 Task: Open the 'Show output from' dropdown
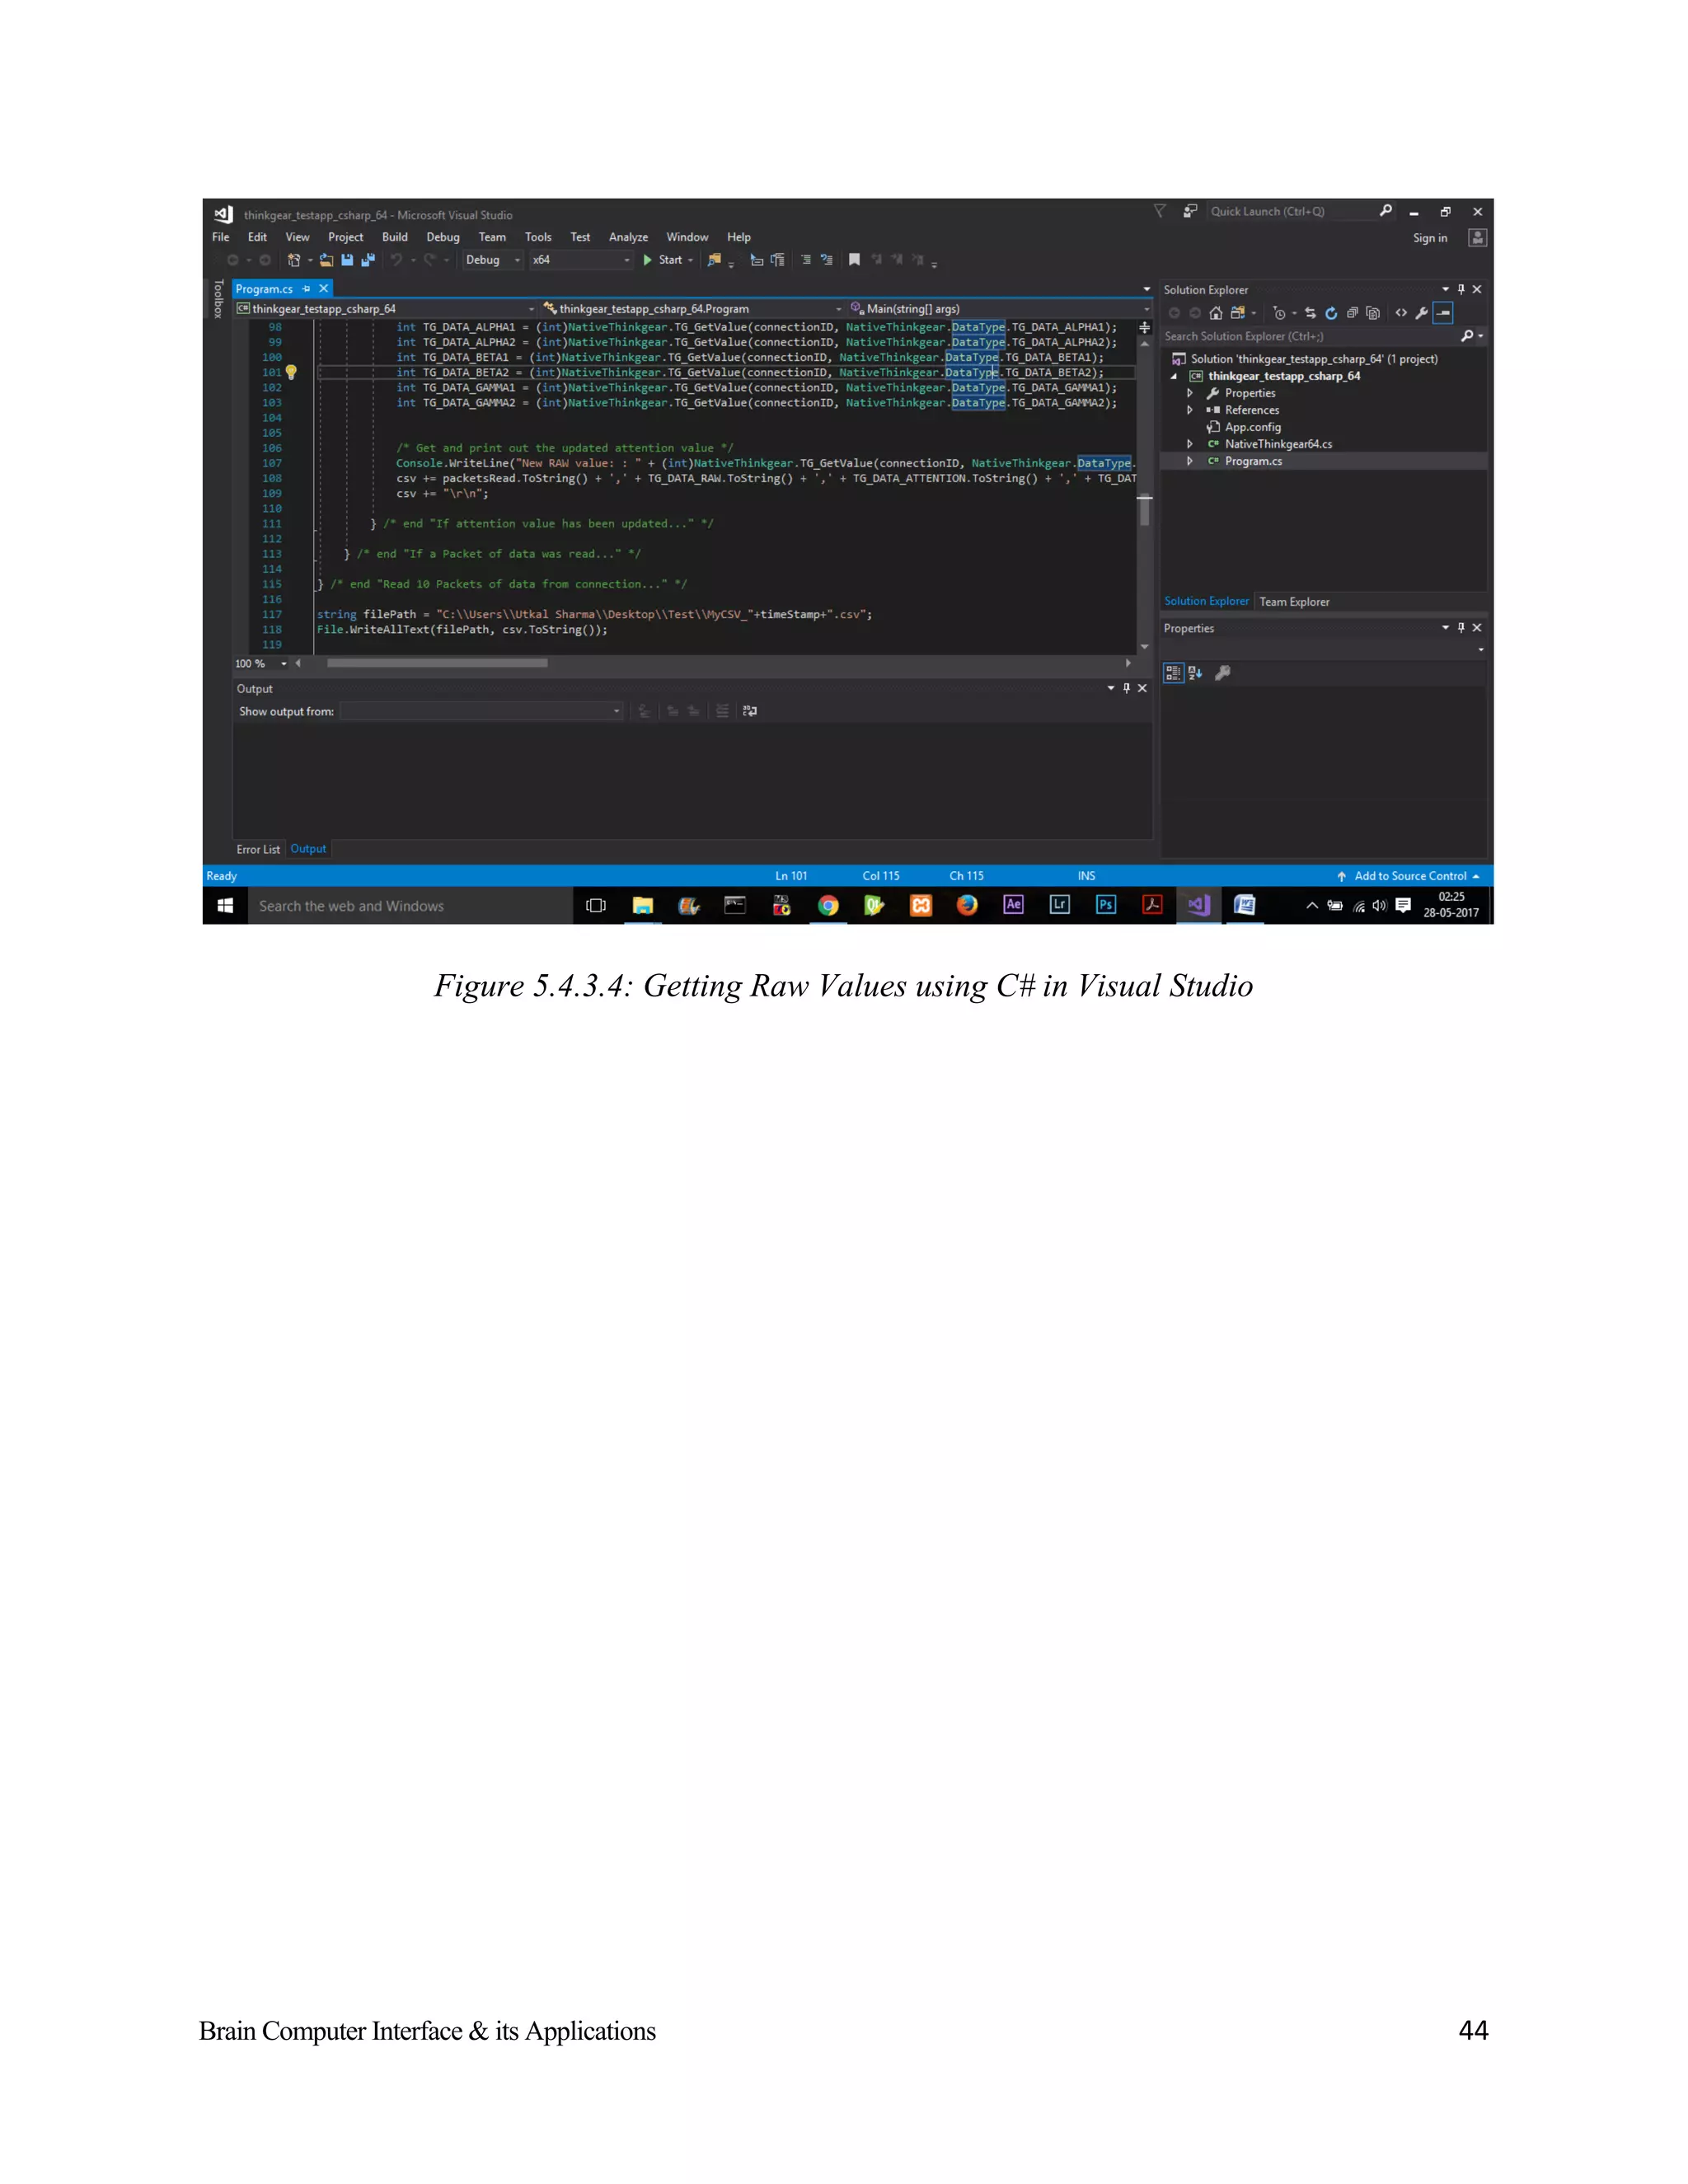tap(481, 711)
